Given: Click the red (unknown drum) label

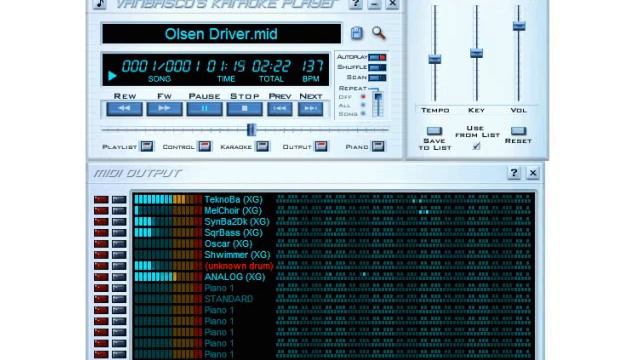Looking at the screenshot, I should pos(239,266).
